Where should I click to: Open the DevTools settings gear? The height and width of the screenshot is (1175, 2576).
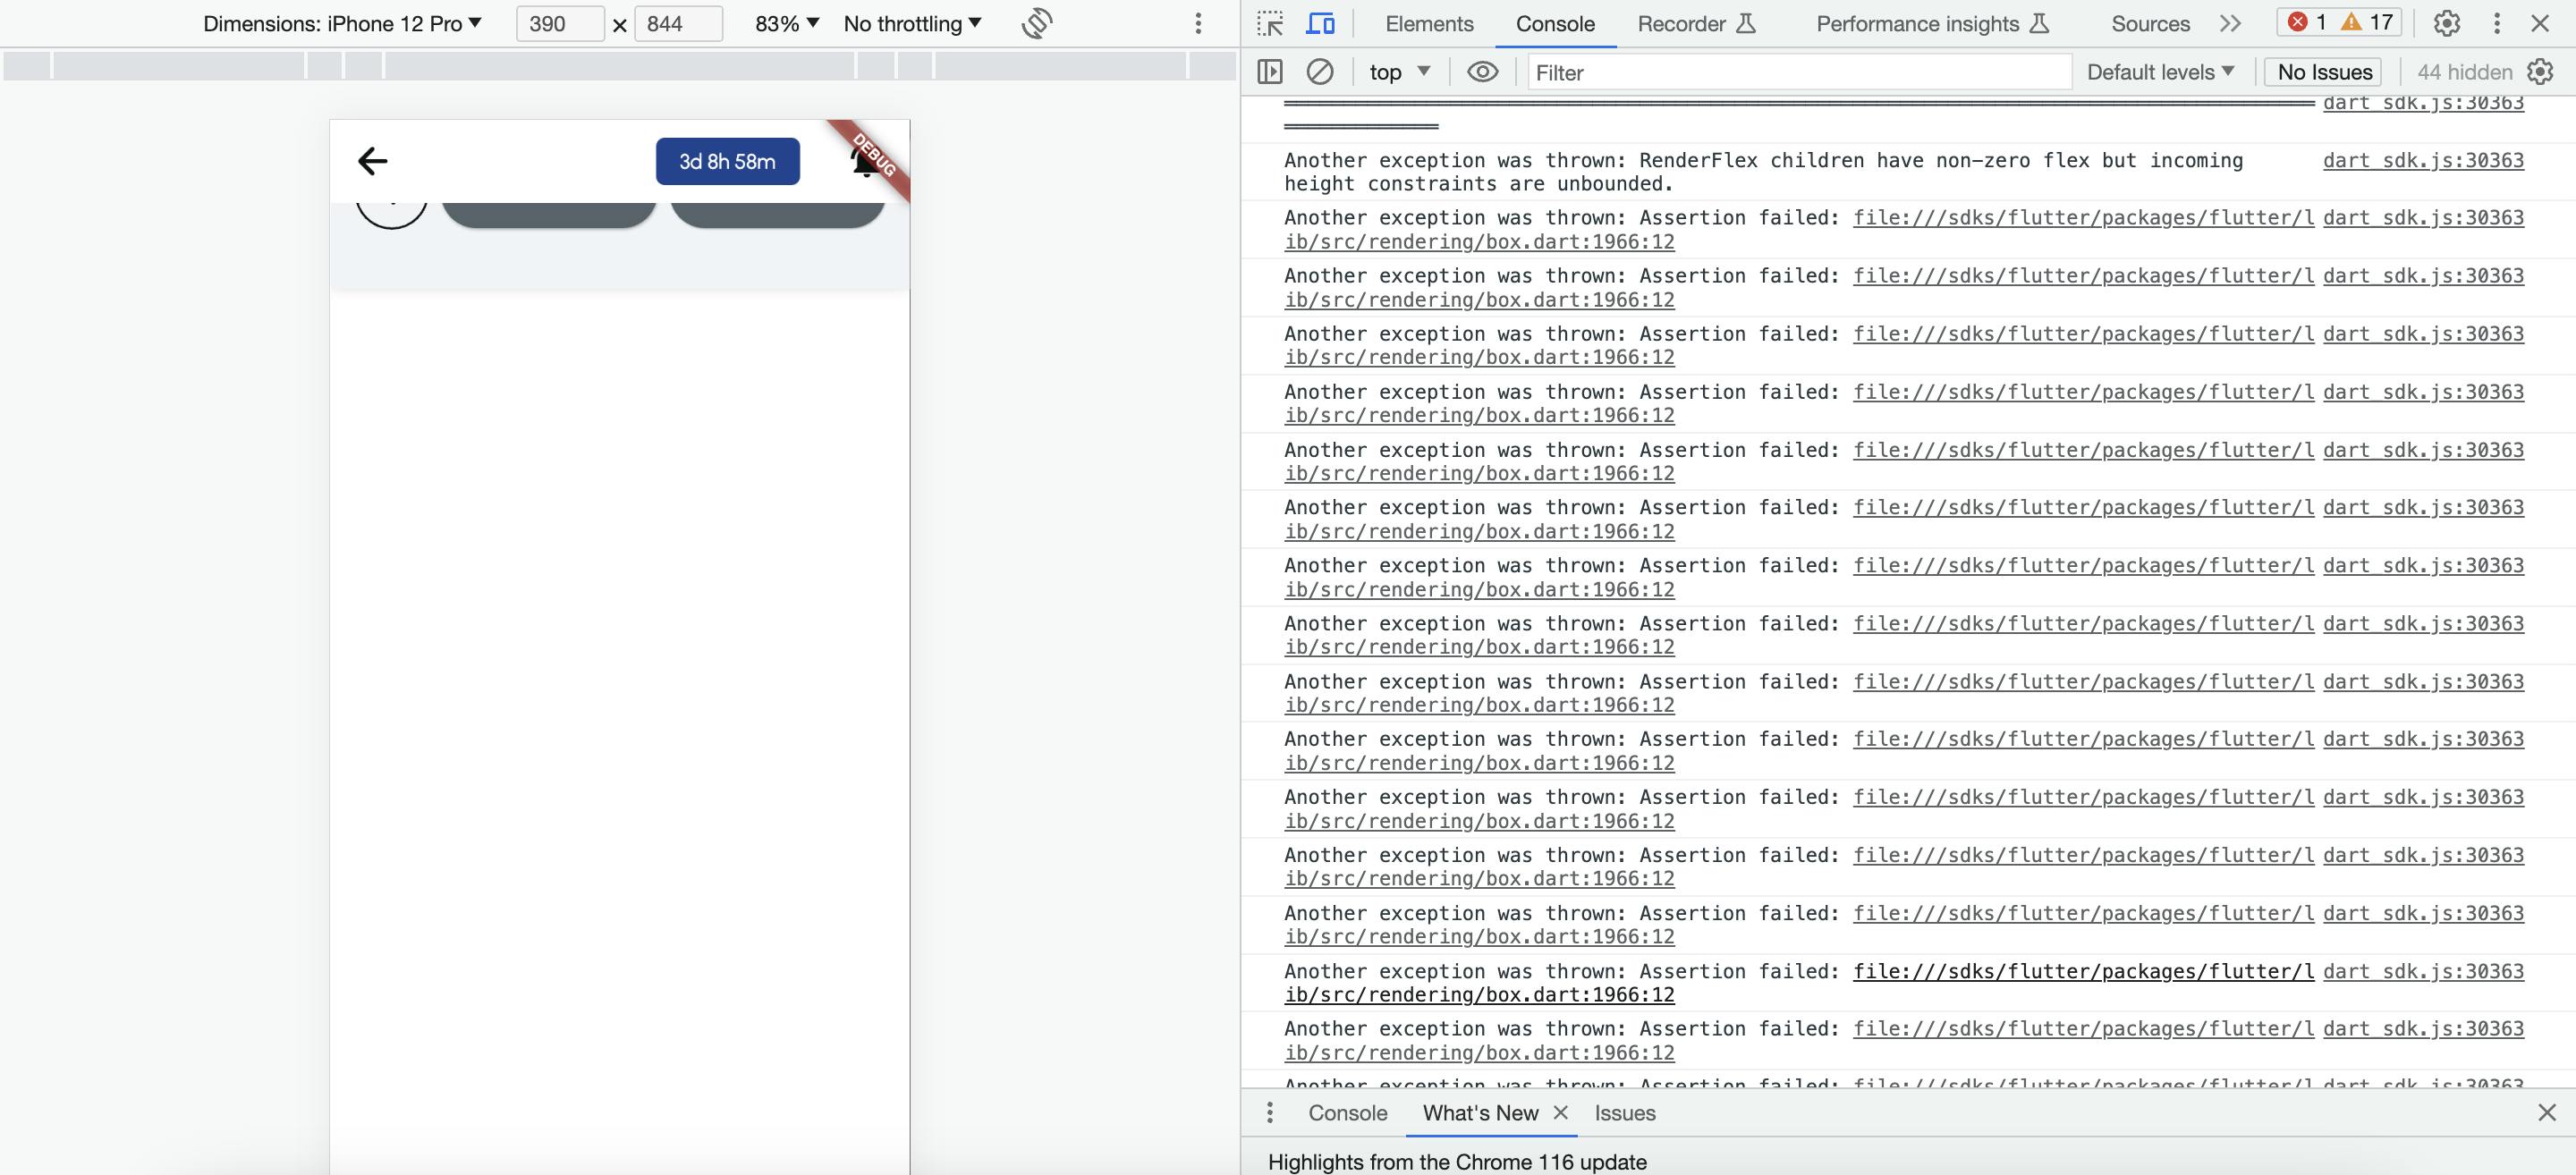[x=2446, y=23]
